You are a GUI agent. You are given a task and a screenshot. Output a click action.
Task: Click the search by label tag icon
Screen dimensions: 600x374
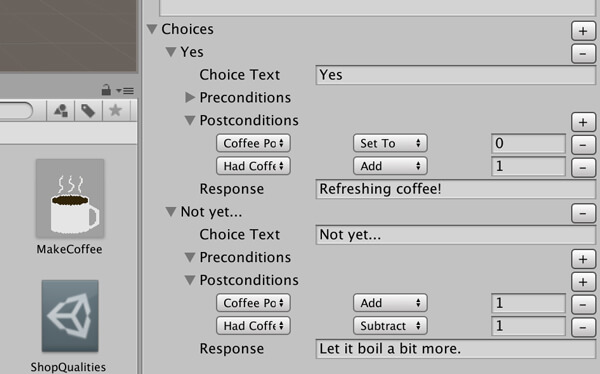(x=88, y=111)
